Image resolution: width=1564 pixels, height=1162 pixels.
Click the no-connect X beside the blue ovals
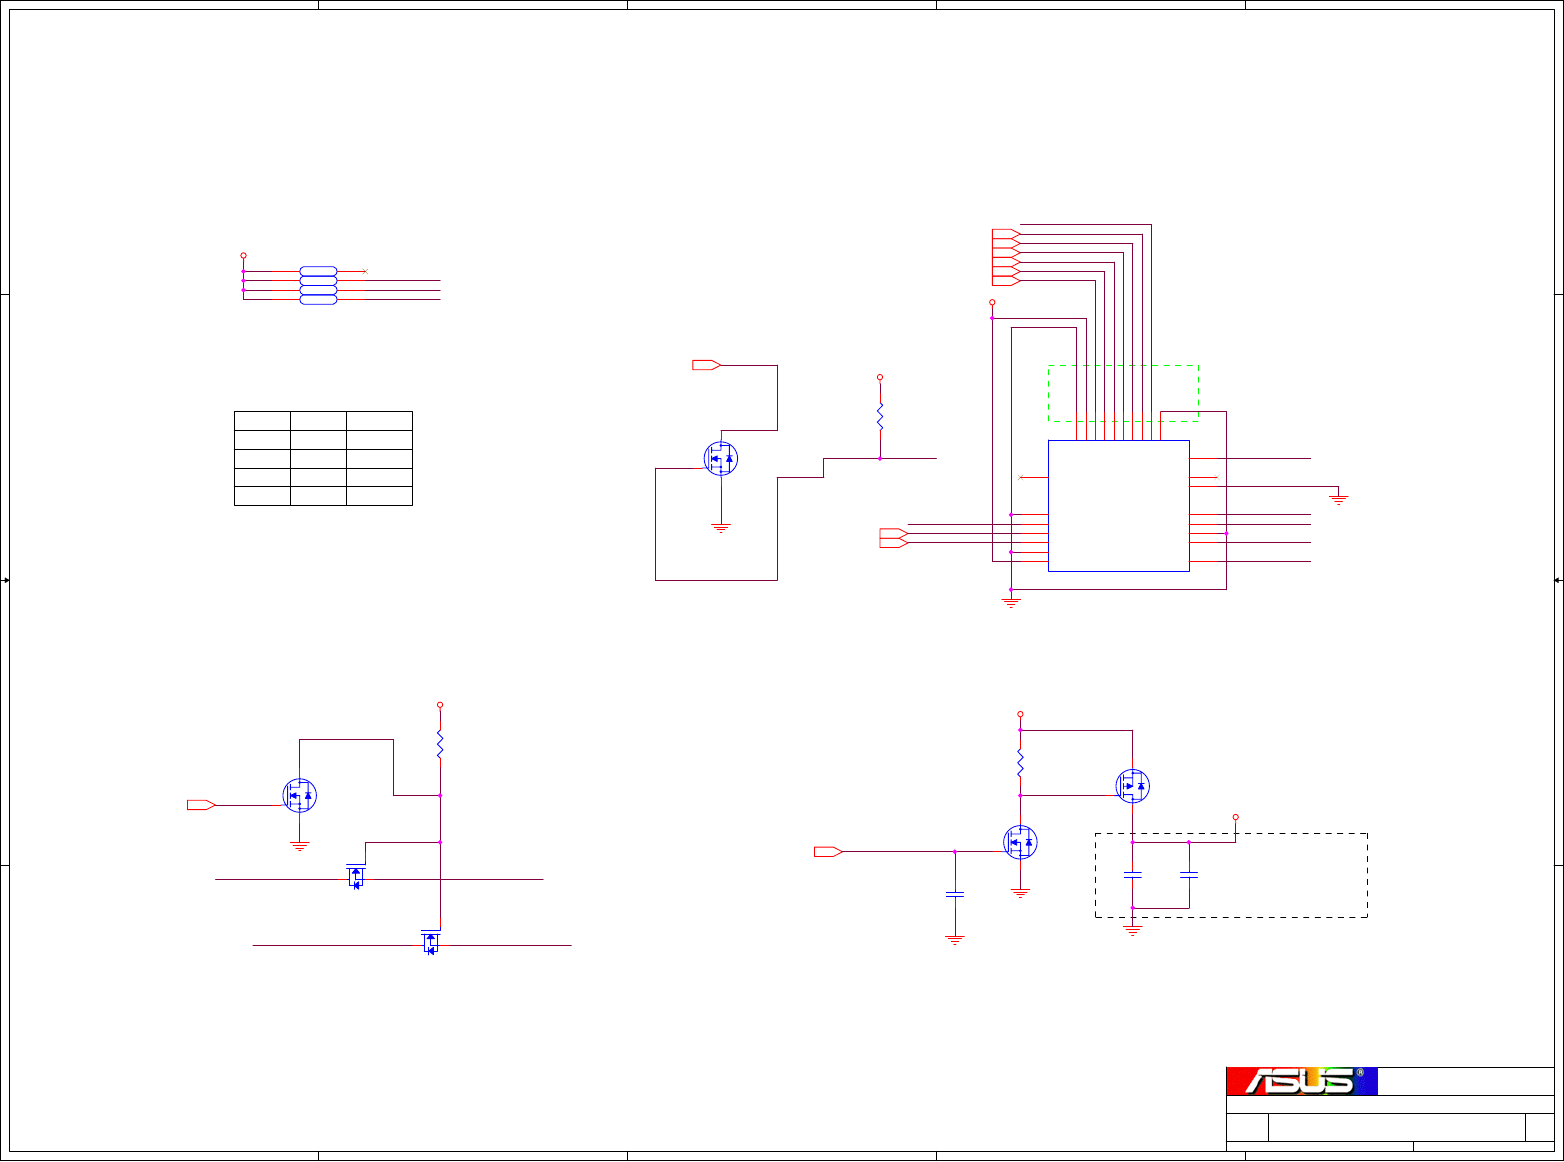point(365,271)
